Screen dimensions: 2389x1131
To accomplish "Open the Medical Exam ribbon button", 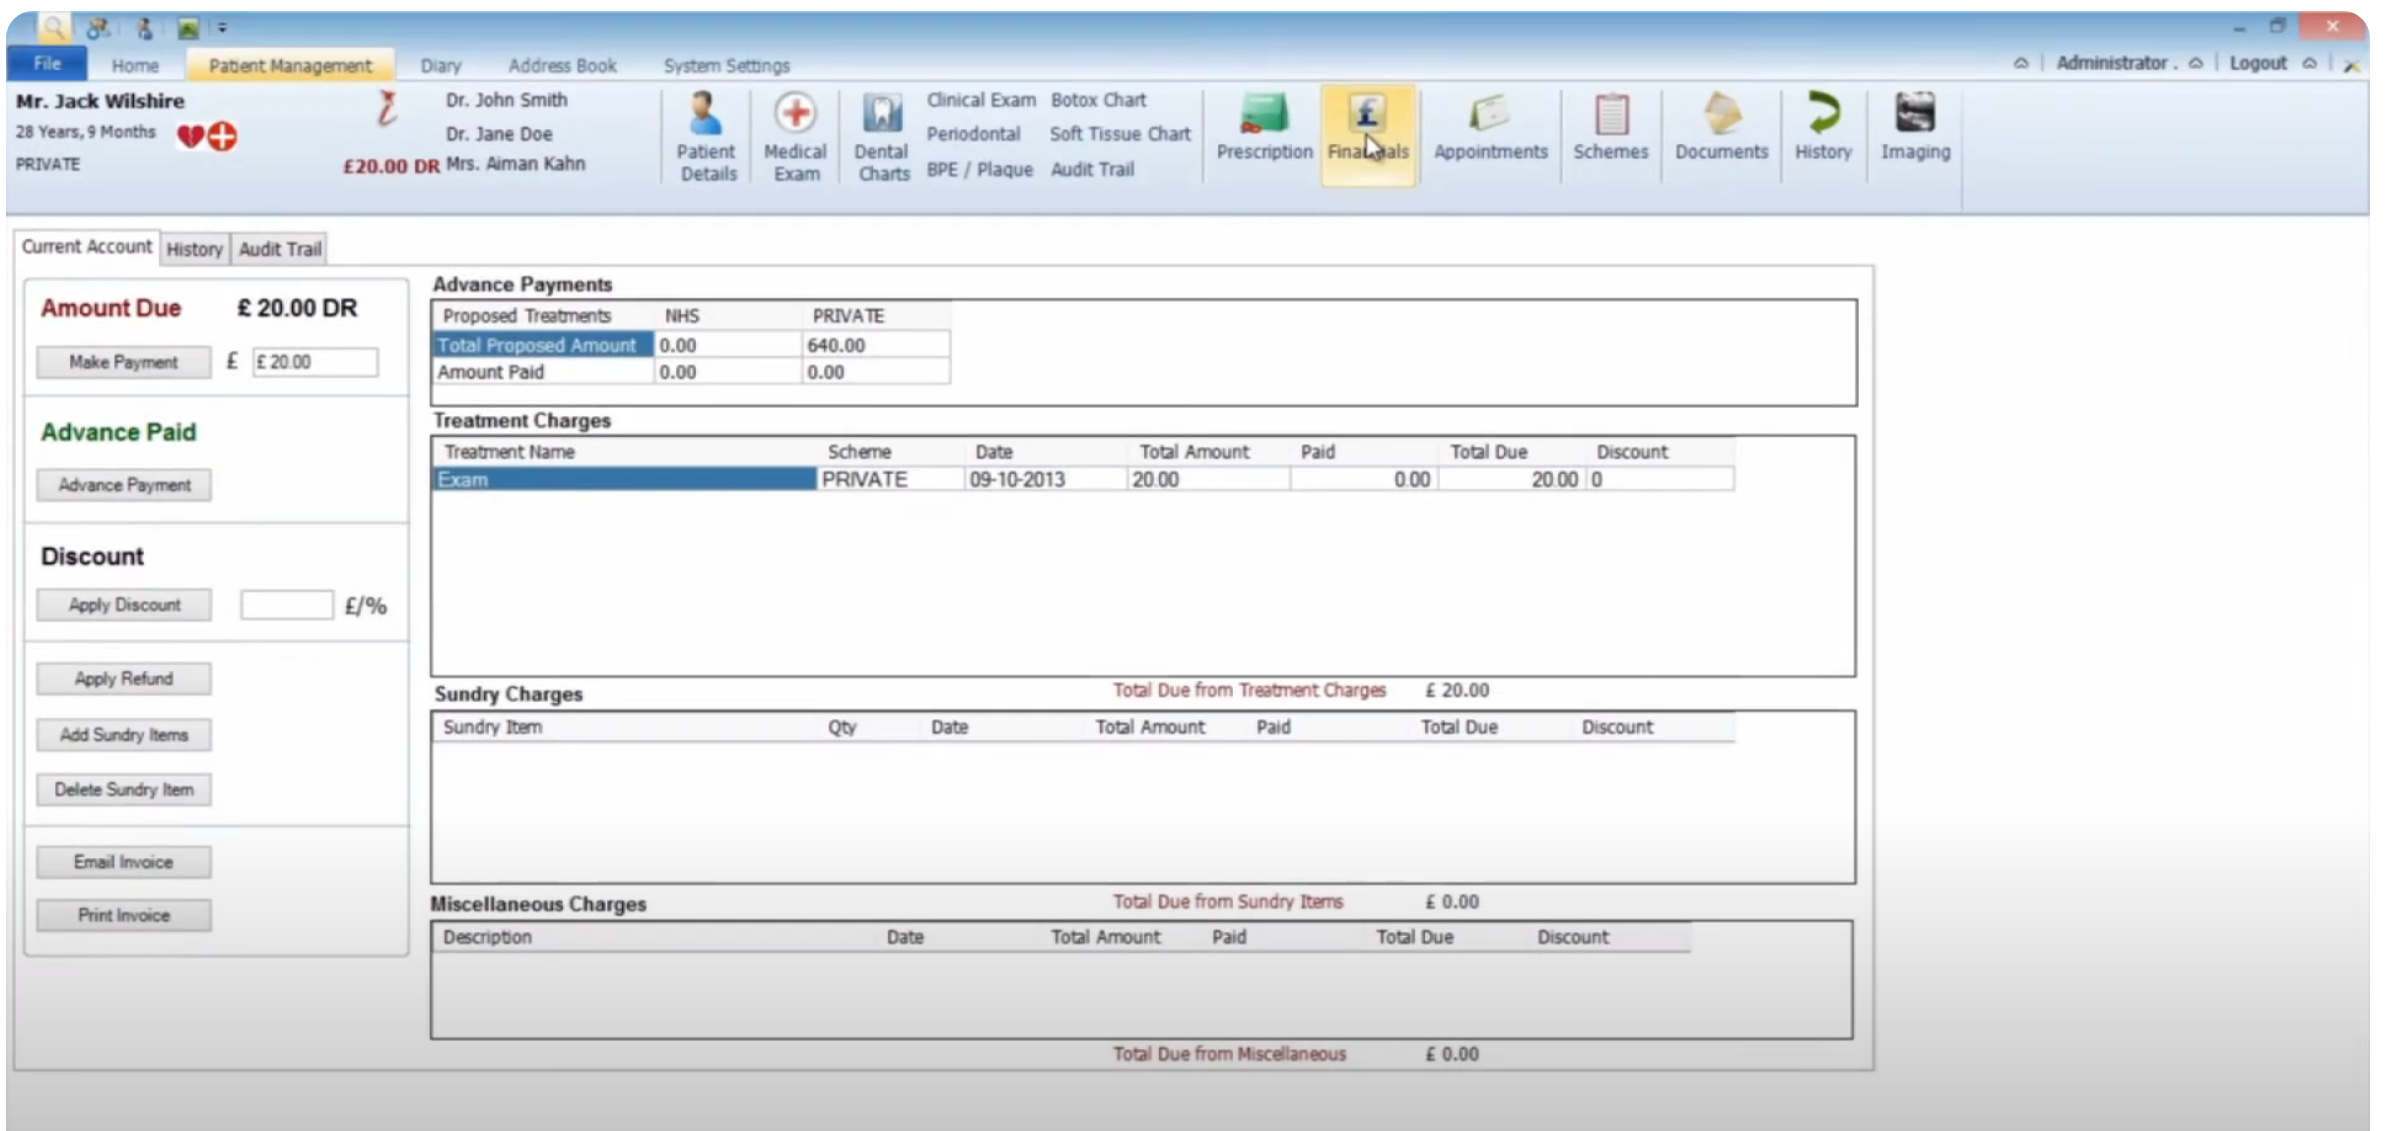I will pyautogui.click(x=795, y=137).
